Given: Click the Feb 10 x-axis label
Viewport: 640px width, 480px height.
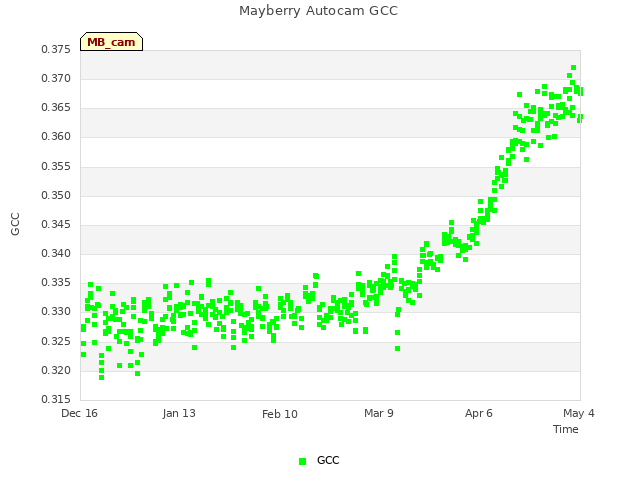Looking at the screenshot, I should [x=280, y=414].
